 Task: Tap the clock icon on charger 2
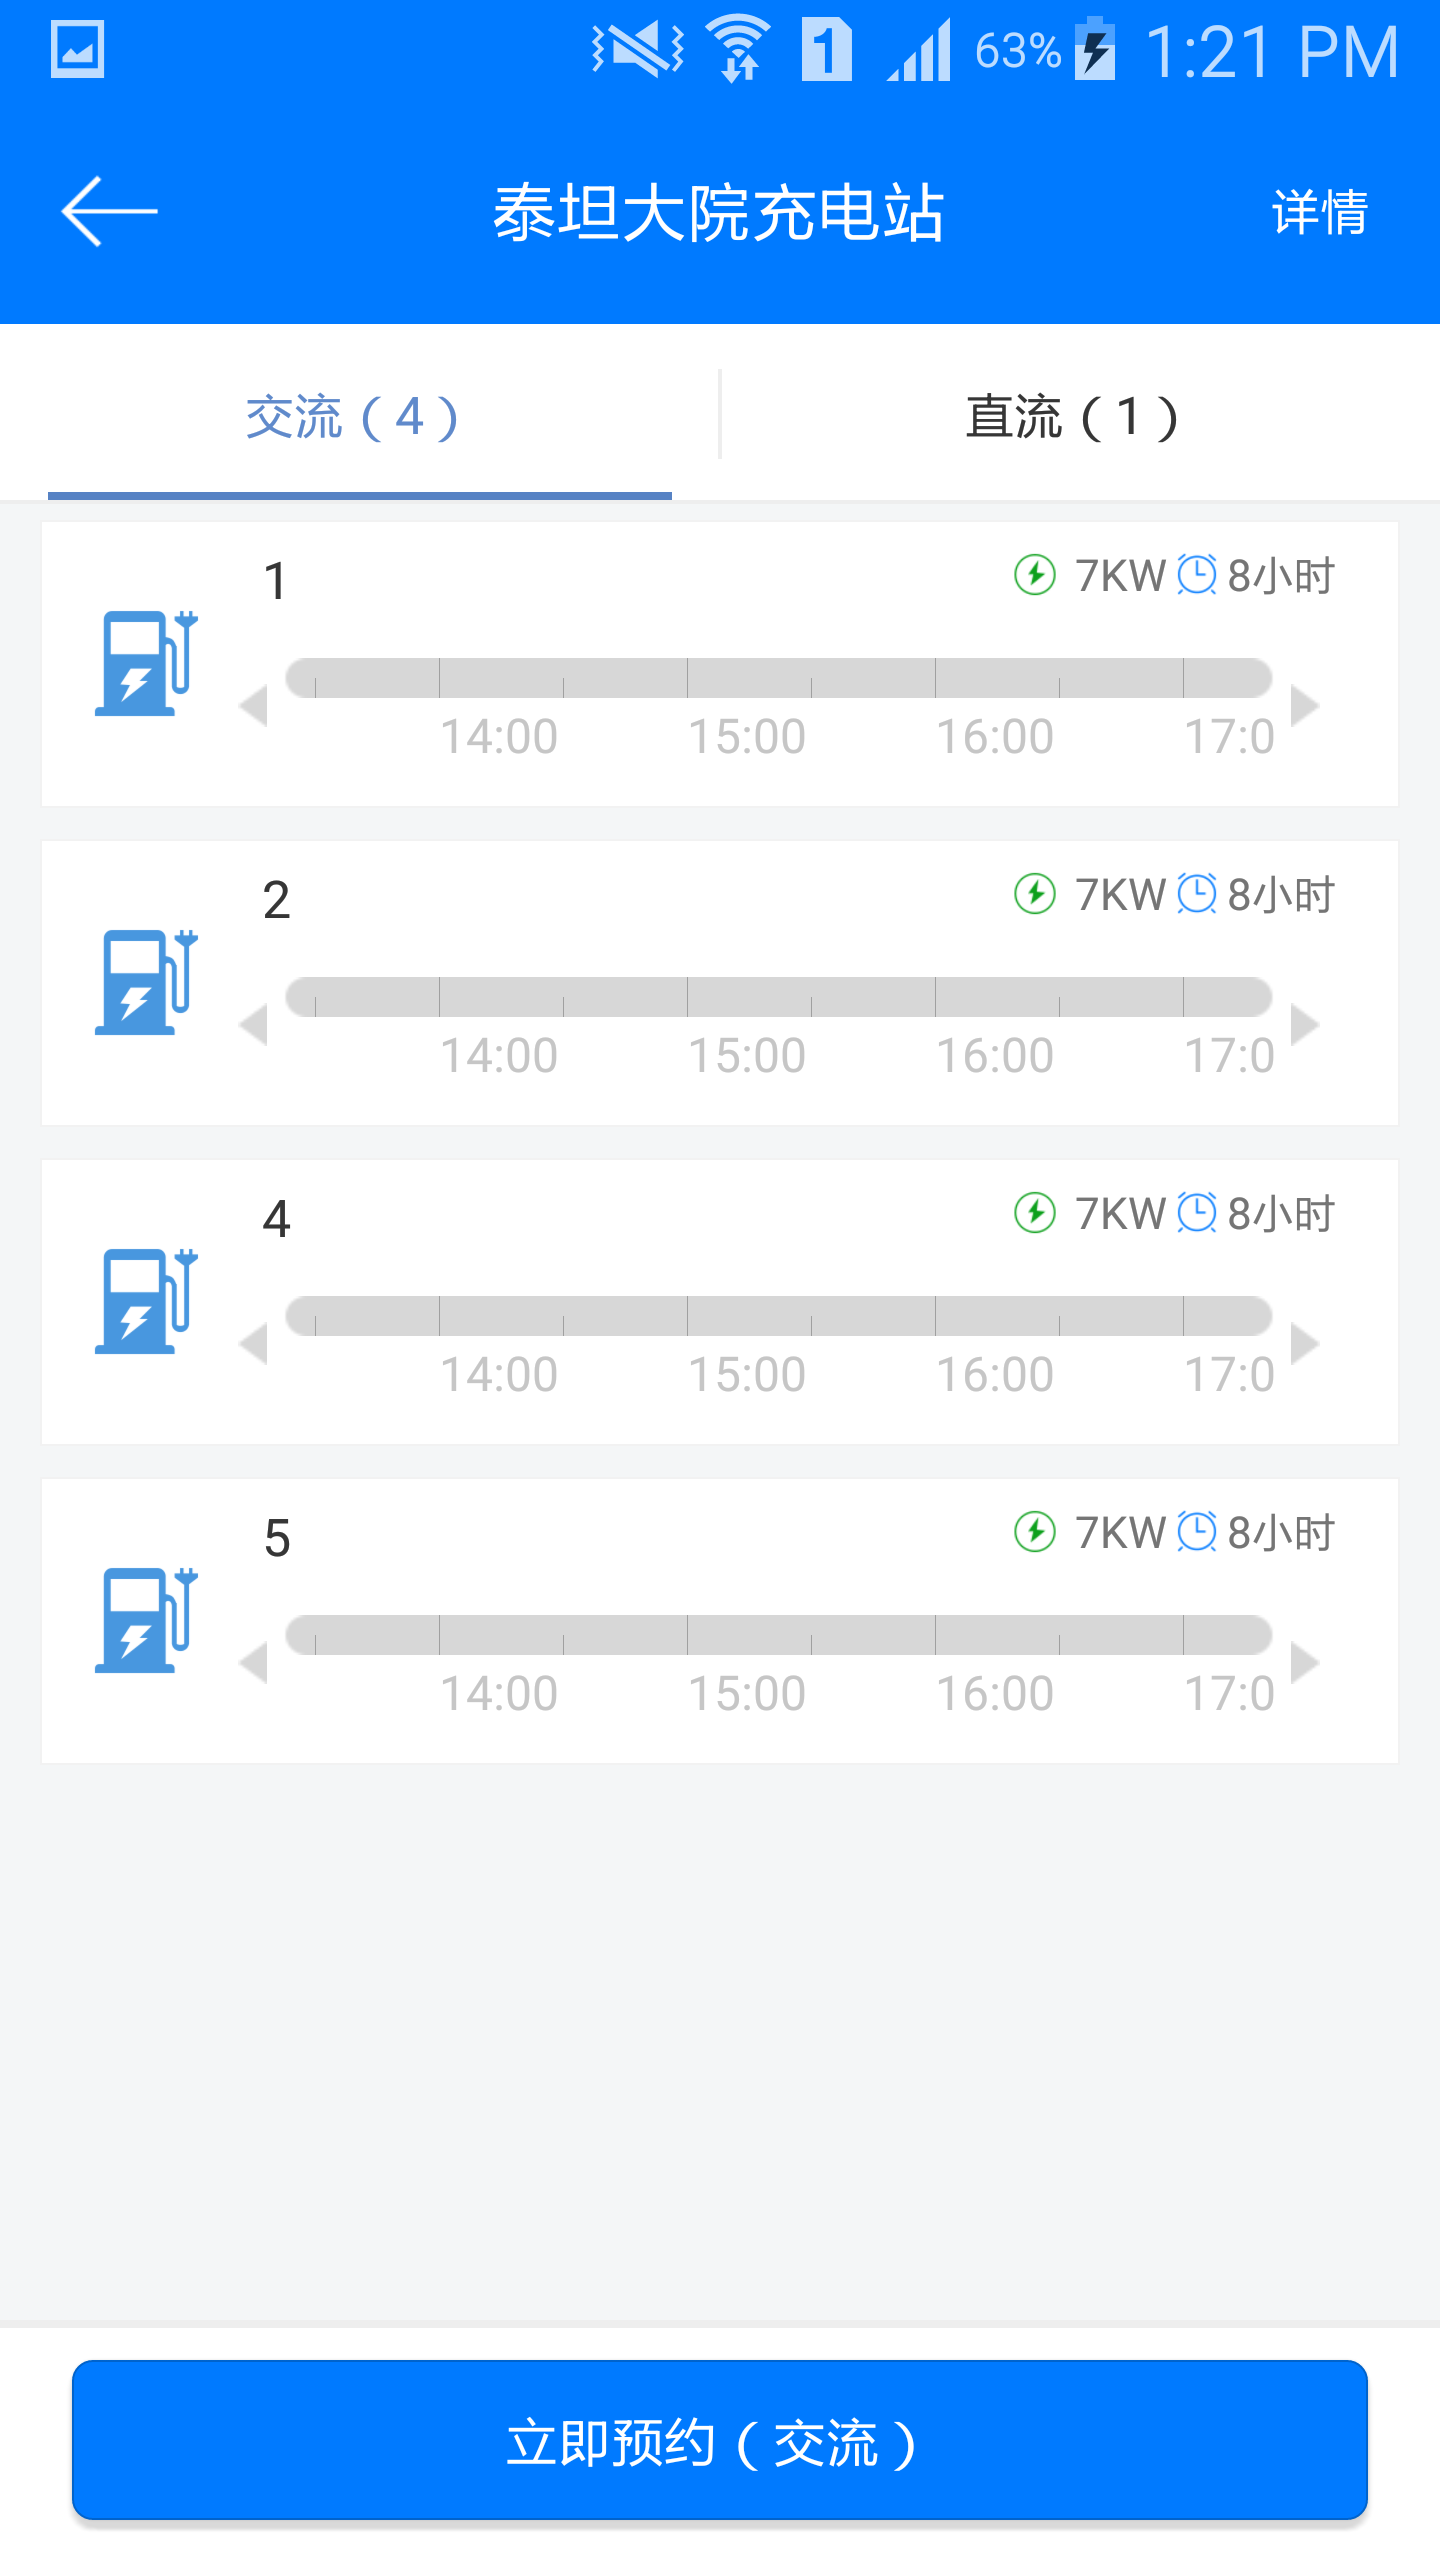click(1196, 894)
